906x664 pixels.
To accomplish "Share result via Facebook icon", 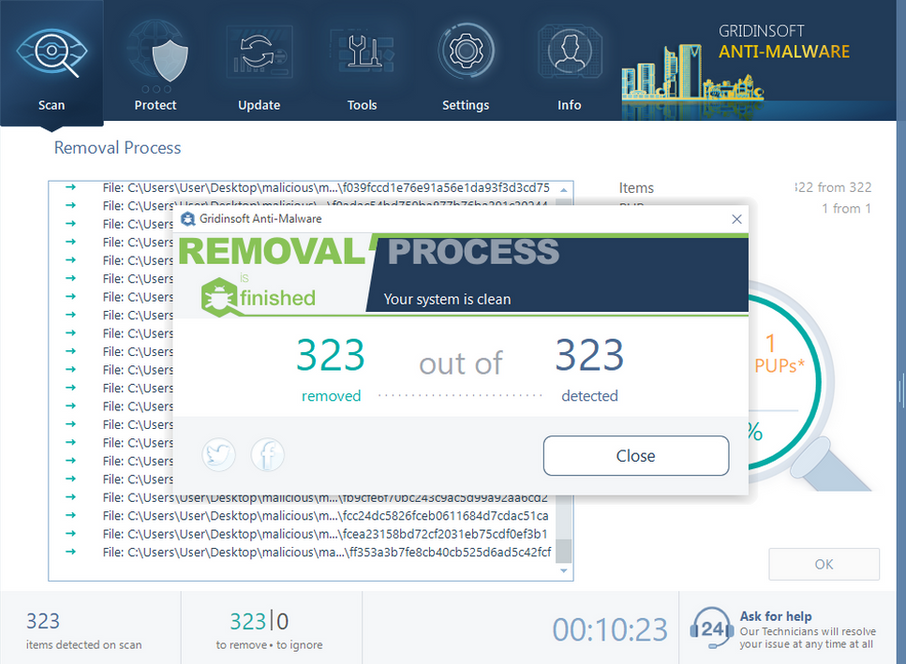I will coord(267,456).
